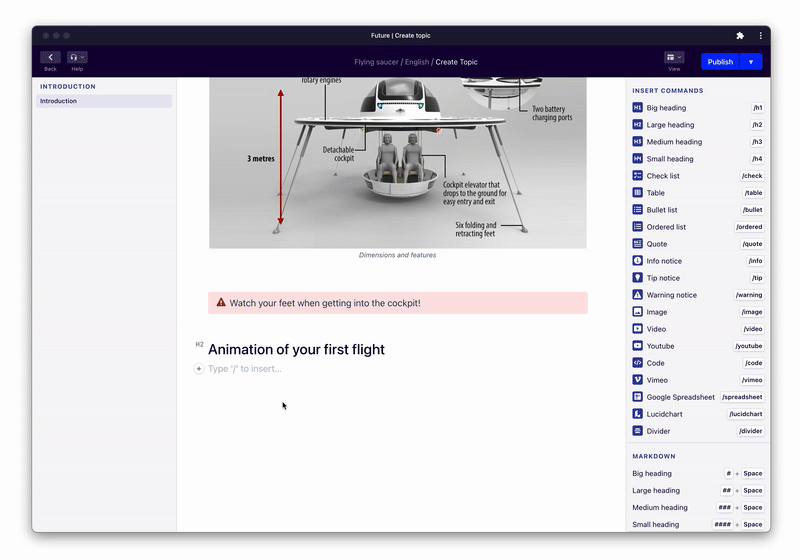Screen dimensions: 800x560
Task: Click the /spreadsheet shortcut tag
Action: coord(742,397)
